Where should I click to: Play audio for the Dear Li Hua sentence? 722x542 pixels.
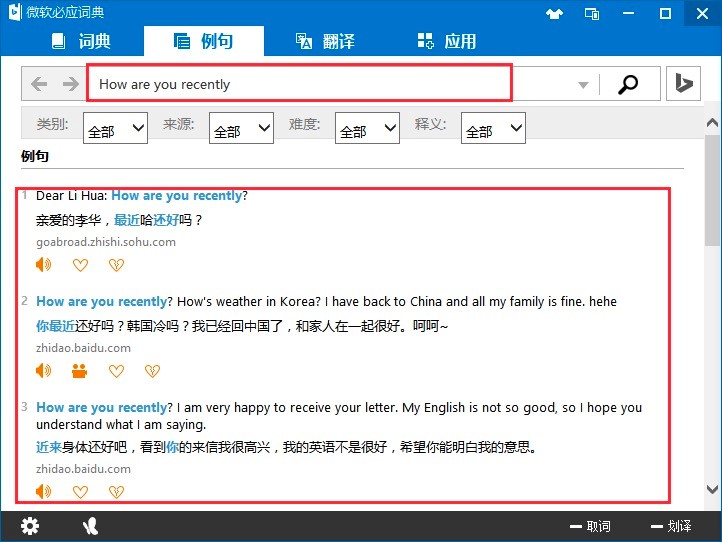coord(44,264)
